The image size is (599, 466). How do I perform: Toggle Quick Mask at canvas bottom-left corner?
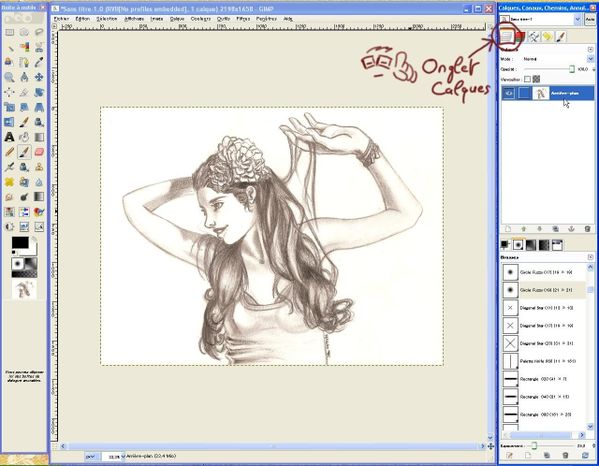coord(54,446)
